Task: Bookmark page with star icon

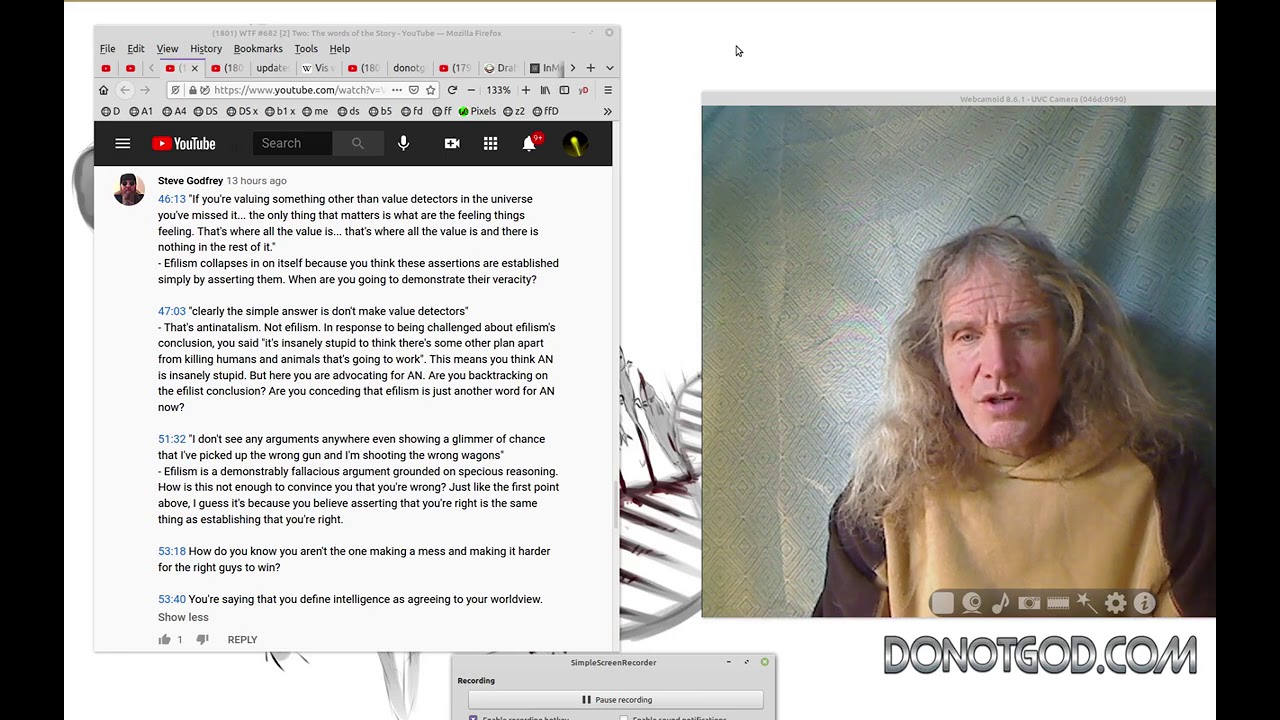Action: [430, 90]
